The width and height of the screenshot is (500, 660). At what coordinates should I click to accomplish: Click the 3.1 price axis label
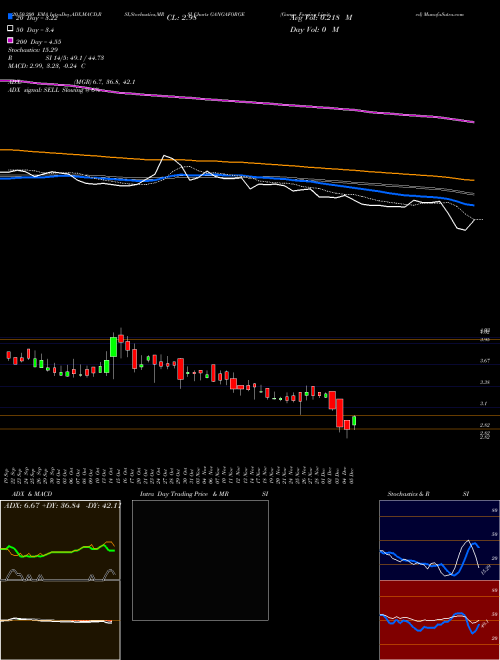coord(484,403)
